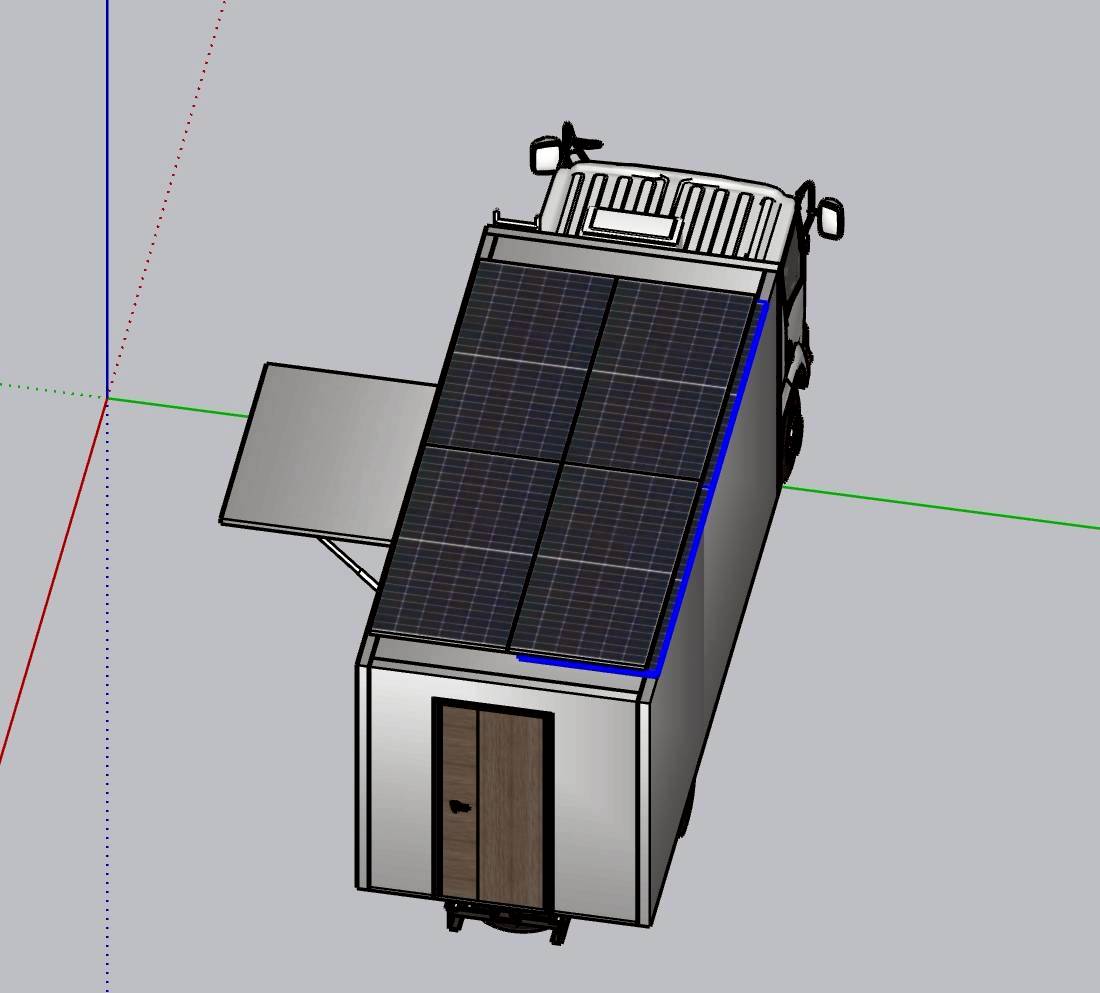The height and width of the screenshot is (993, 1100).
Task: Select the truck's right side mirror
Action: [x=830, y=217]
